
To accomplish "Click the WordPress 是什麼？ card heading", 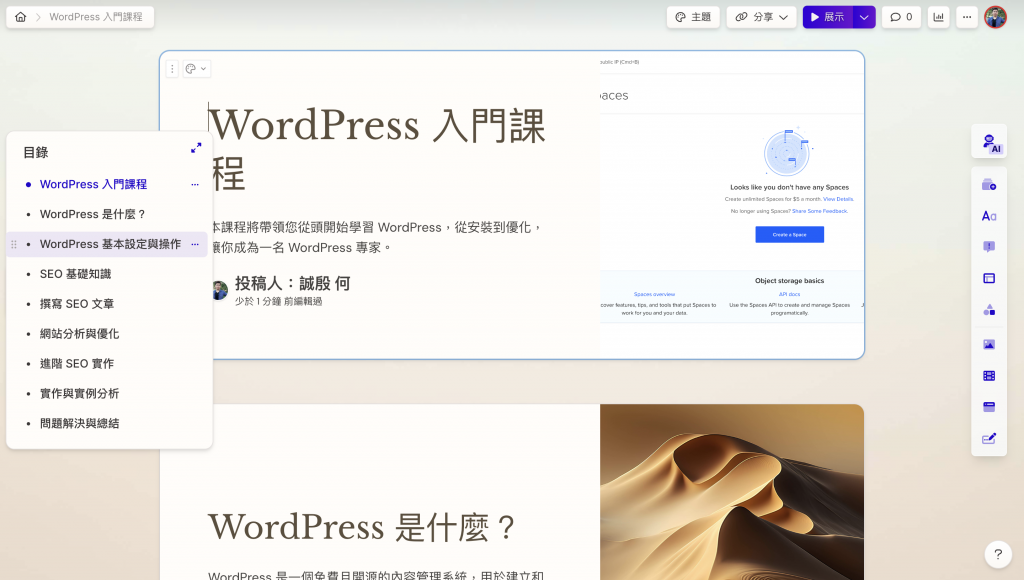I will (x=362, y=528).
